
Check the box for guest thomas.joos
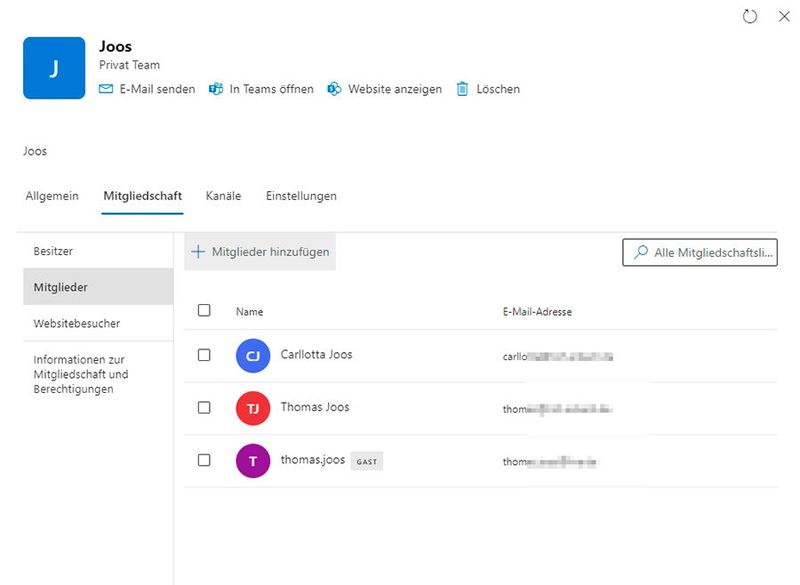[204, 460]
